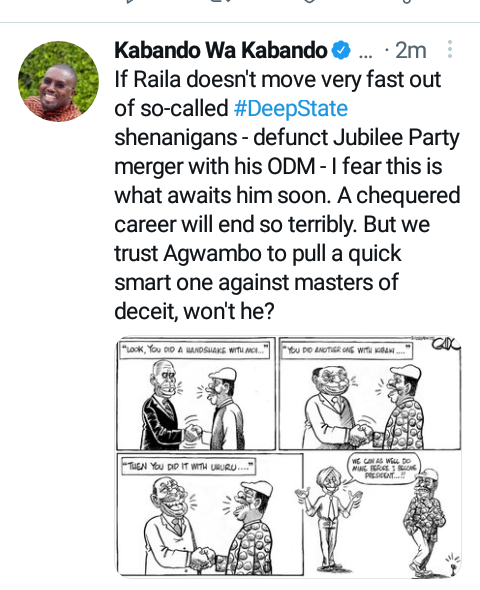Screen dimensions: 480x590
Task: Click the "Look, you did a handshake" caption
Action: 194,350
